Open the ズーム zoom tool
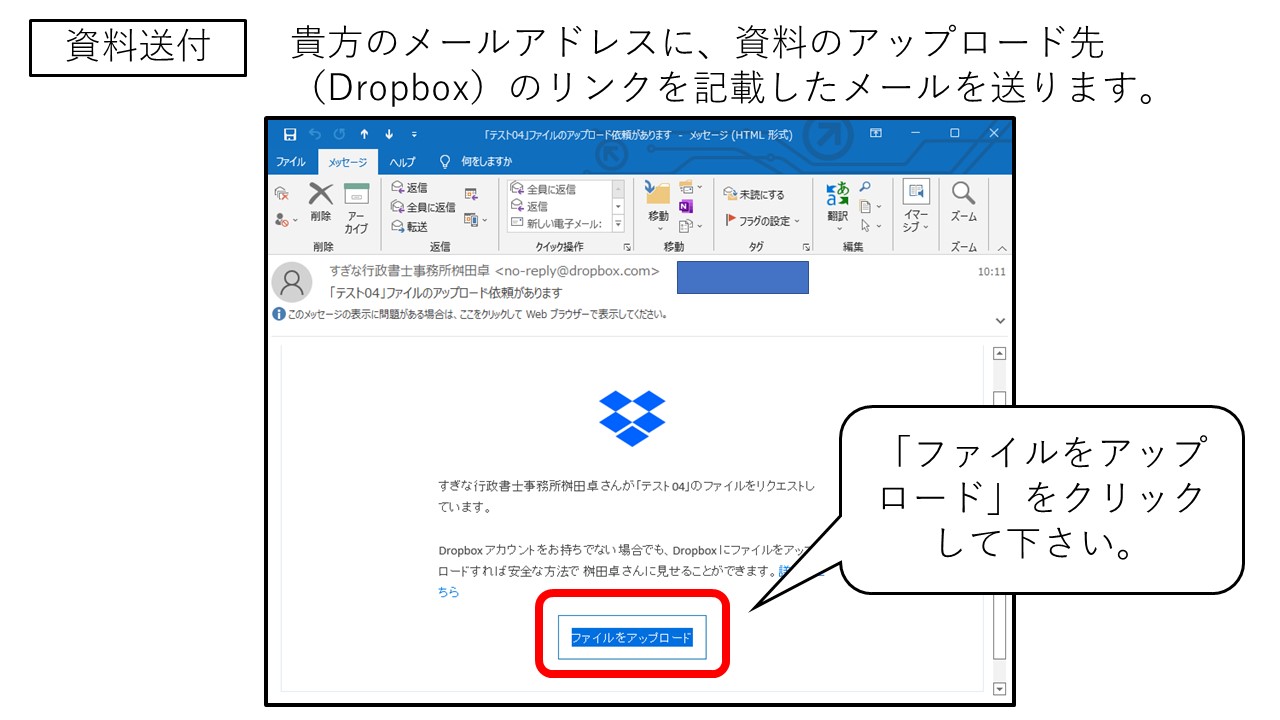Viewport: 1280px width, 720px height. tap(963, 201)
